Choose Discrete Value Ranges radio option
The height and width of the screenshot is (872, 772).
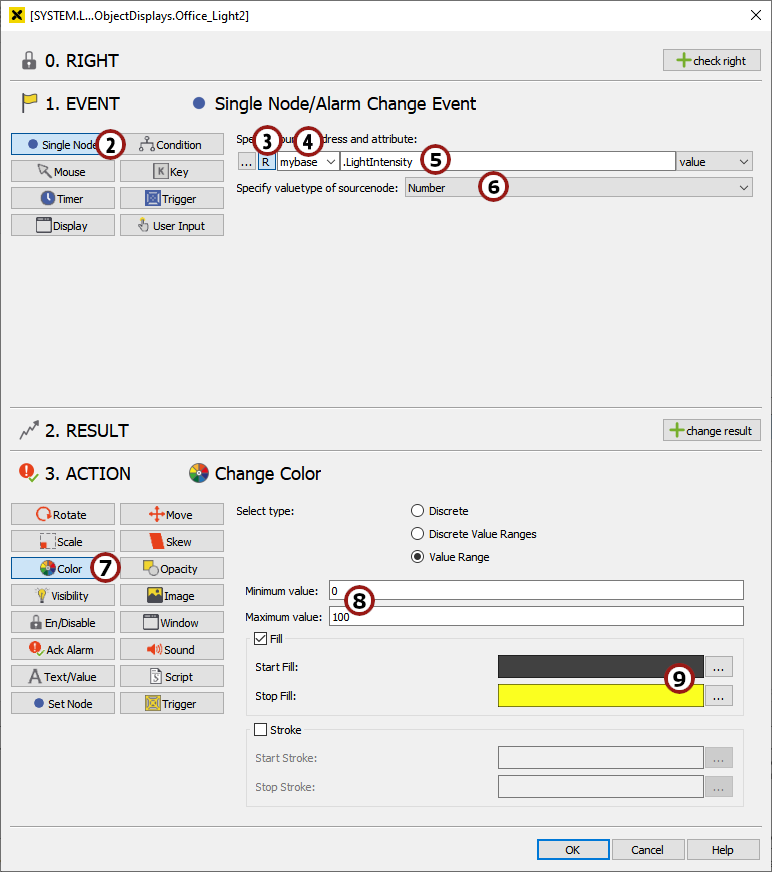pyautogui.click(x=418, y=534)
